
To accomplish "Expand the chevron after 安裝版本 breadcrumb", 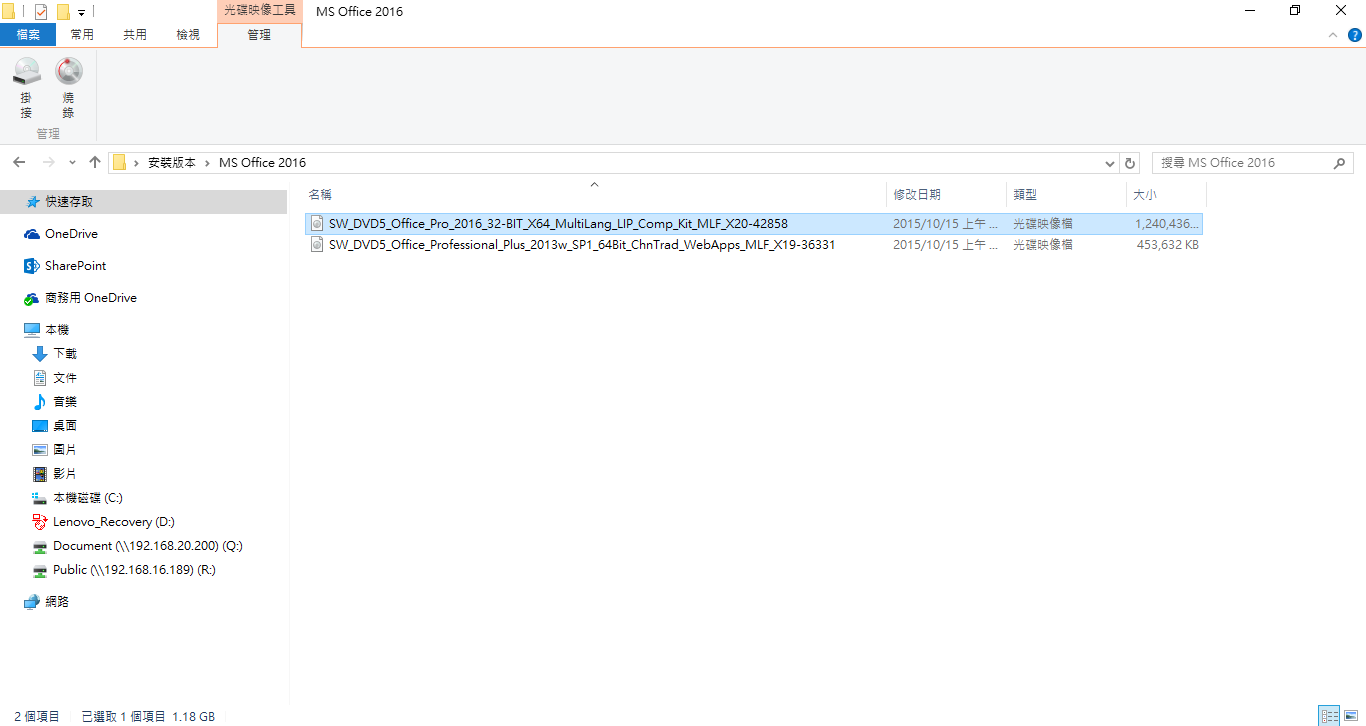I will click(208, 162).
